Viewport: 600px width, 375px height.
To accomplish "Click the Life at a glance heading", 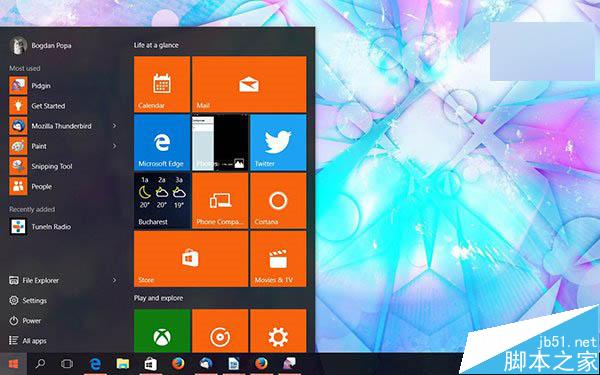I will click(x=156, y=45).
